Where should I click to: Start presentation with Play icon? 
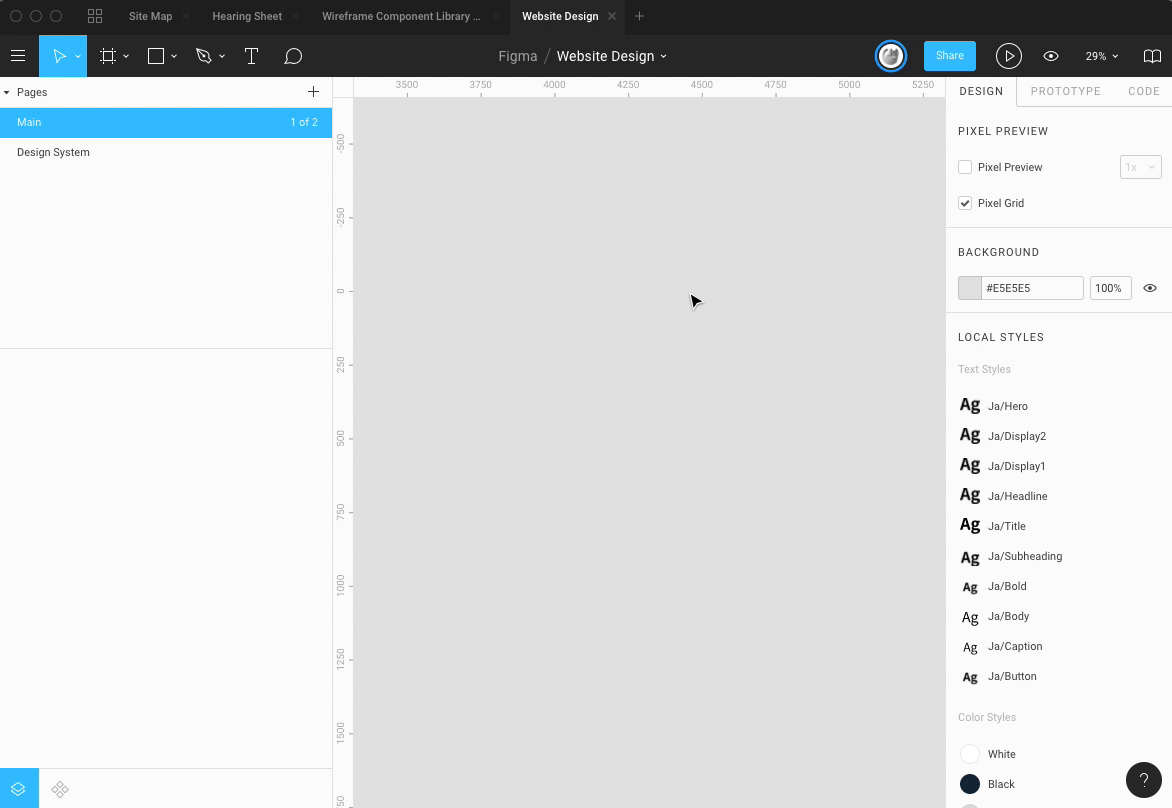click(1008, 56)
